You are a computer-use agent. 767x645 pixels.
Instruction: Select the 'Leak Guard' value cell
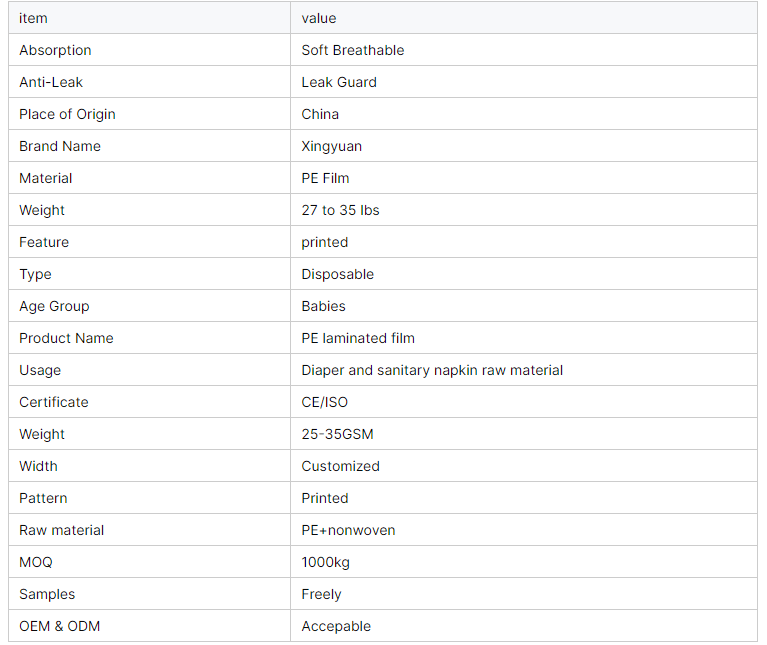click(339, 82)
